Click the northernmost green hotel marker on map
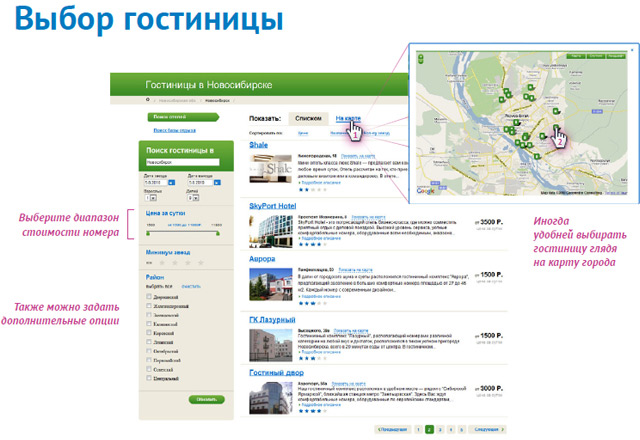 pos(531,87)
